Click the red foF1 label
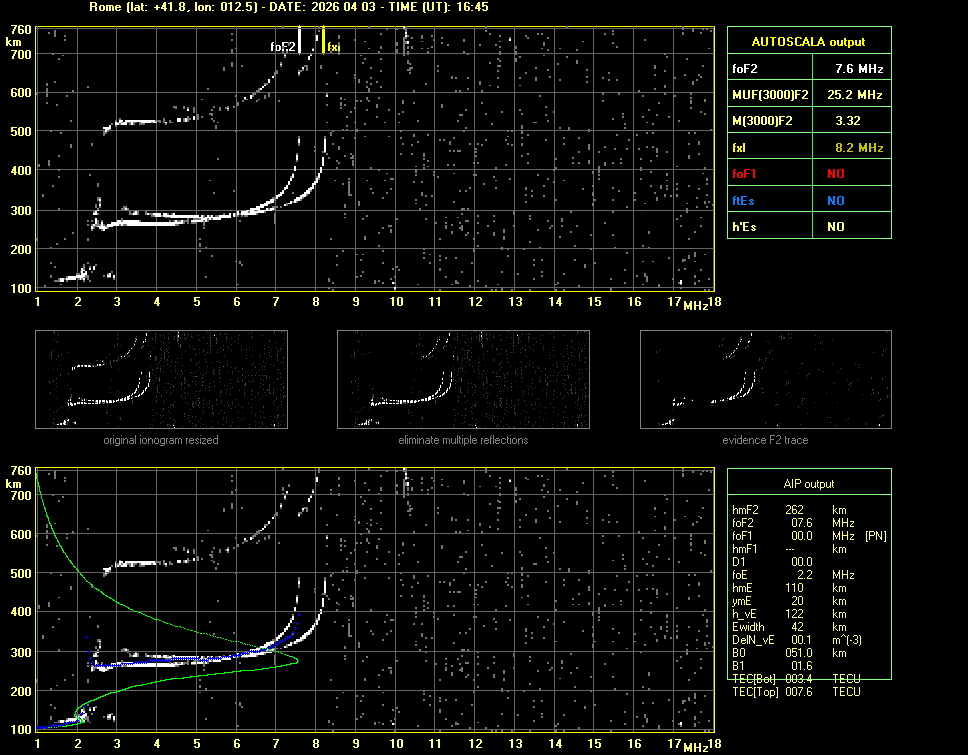The width and height of the screenshot is (968, 755). [745, 174]
